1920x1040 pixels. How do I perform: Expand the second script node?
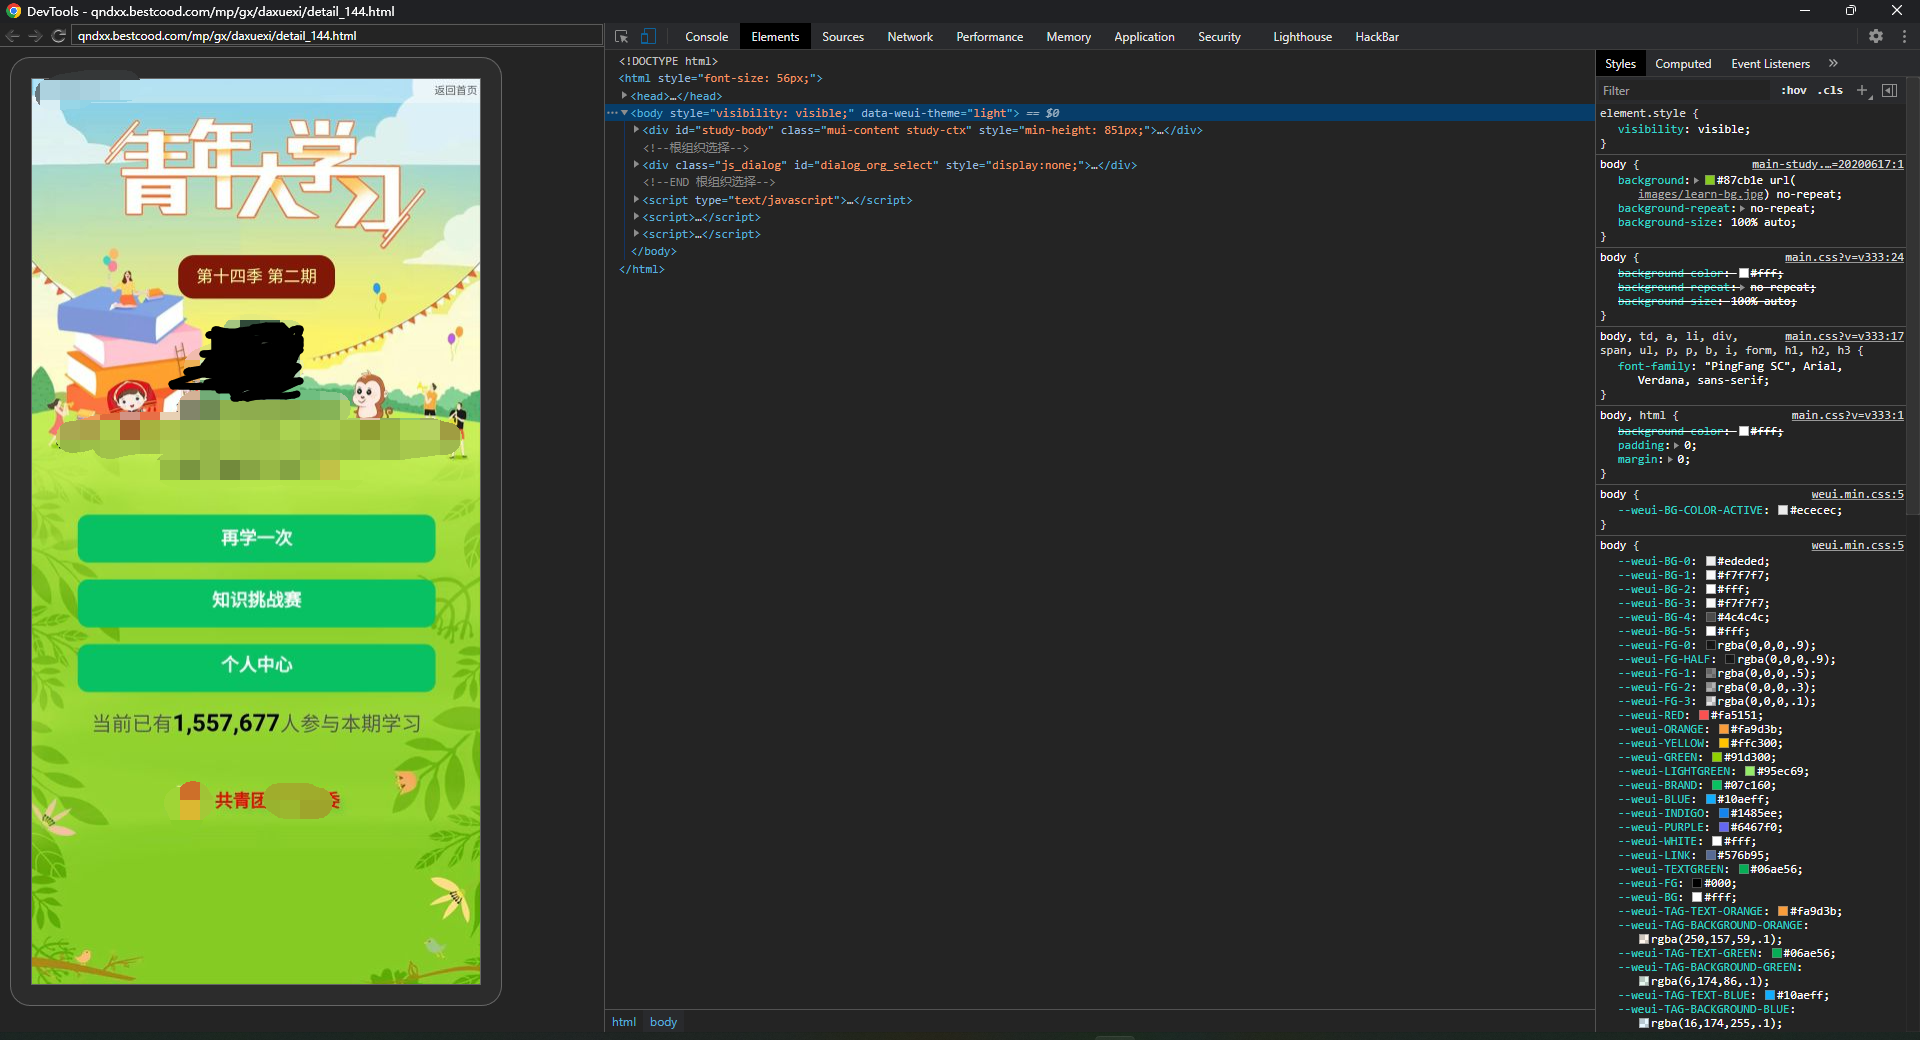636,217
